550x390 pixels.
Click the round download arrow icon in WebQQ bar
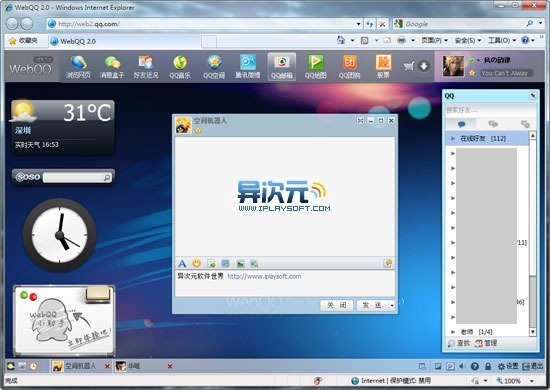tap(424, 66)
